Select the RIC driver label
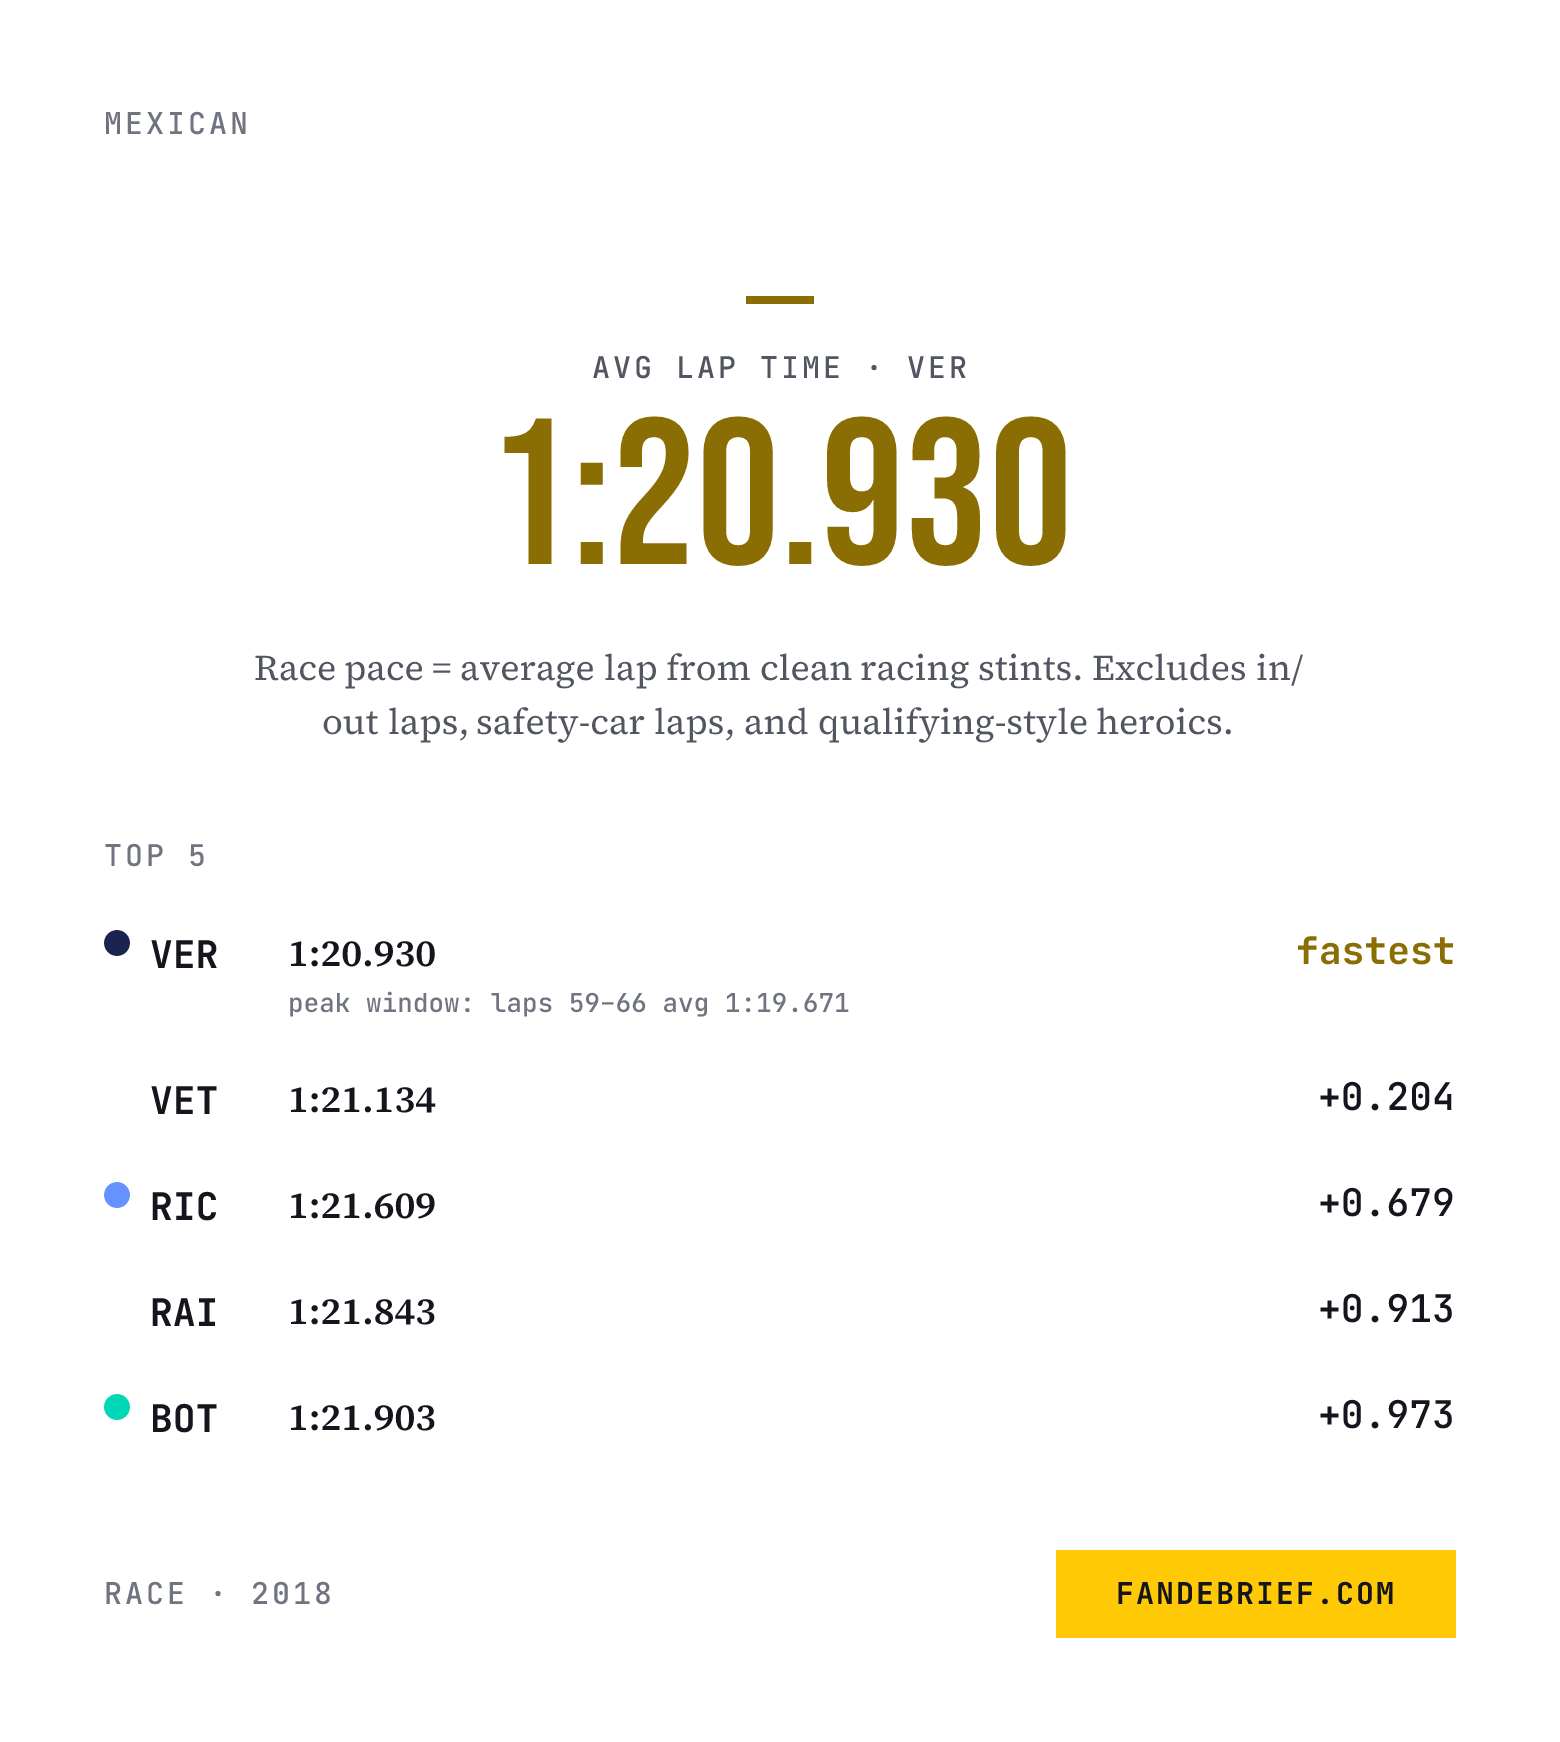The image size is (1560, 1742). [x=184, y=1207]
